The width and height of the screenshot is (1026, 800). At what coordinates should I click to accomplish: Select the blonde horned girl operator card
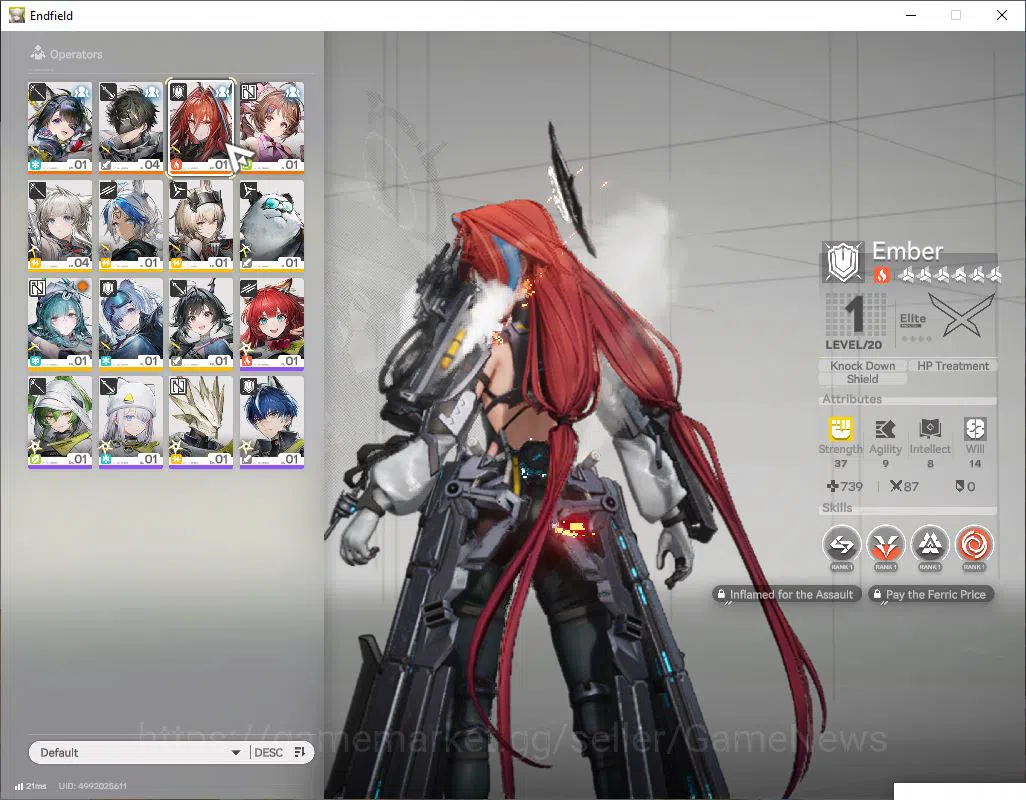coord(201,225)
